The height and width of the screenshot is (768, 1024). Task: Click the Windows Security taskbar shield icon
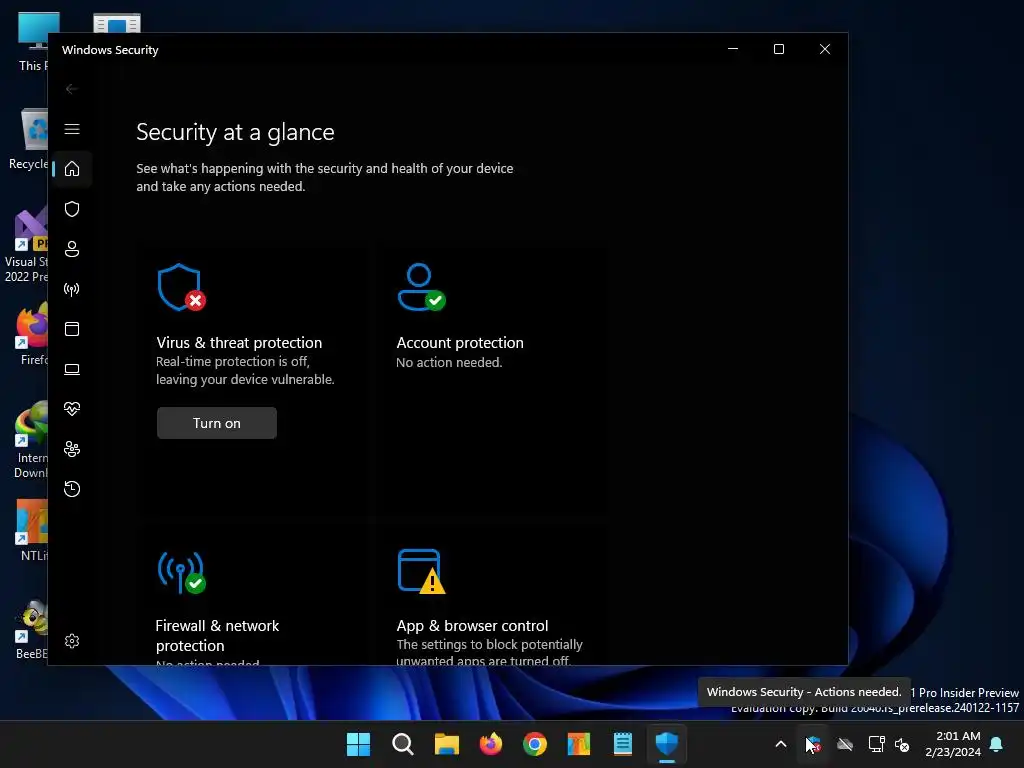point(667,744)
